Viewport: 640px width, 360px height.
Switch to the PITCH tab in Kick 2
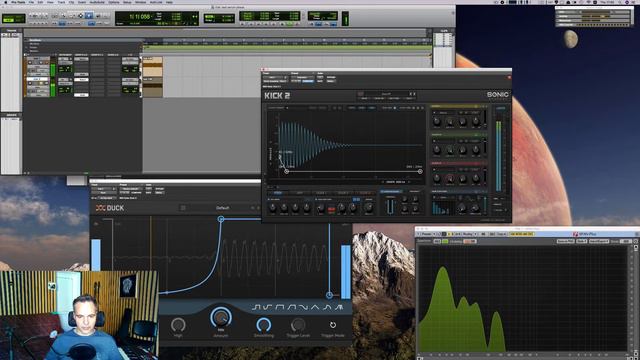pos(278,193)
